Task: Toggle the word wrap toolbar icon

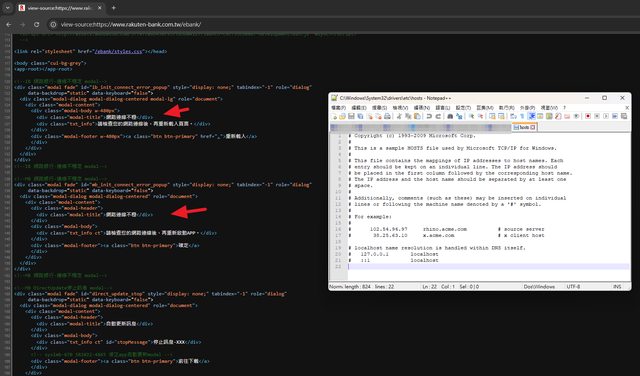Action: (514, 116)
